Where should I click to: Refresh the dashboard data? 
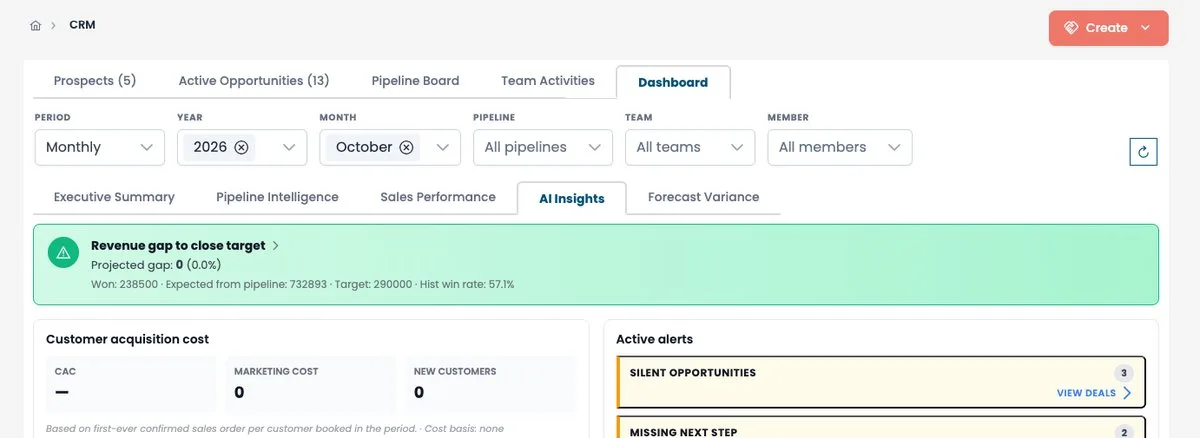click(1143, 152)
